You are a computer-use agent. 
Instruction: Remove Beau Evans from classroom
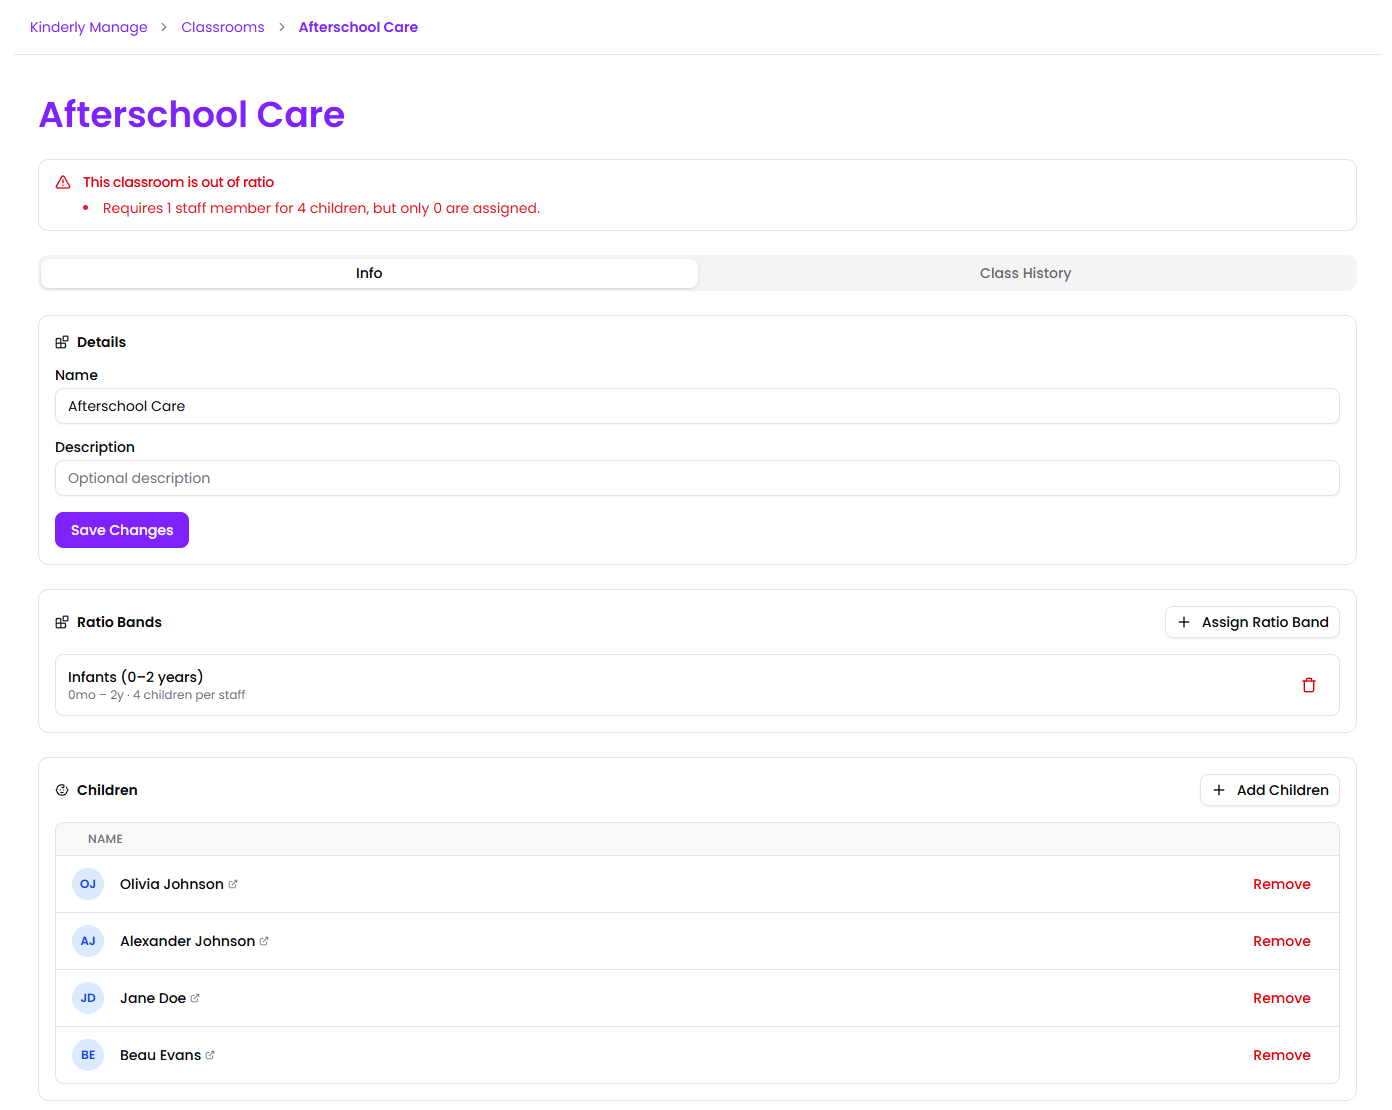coord(1282,1055)
